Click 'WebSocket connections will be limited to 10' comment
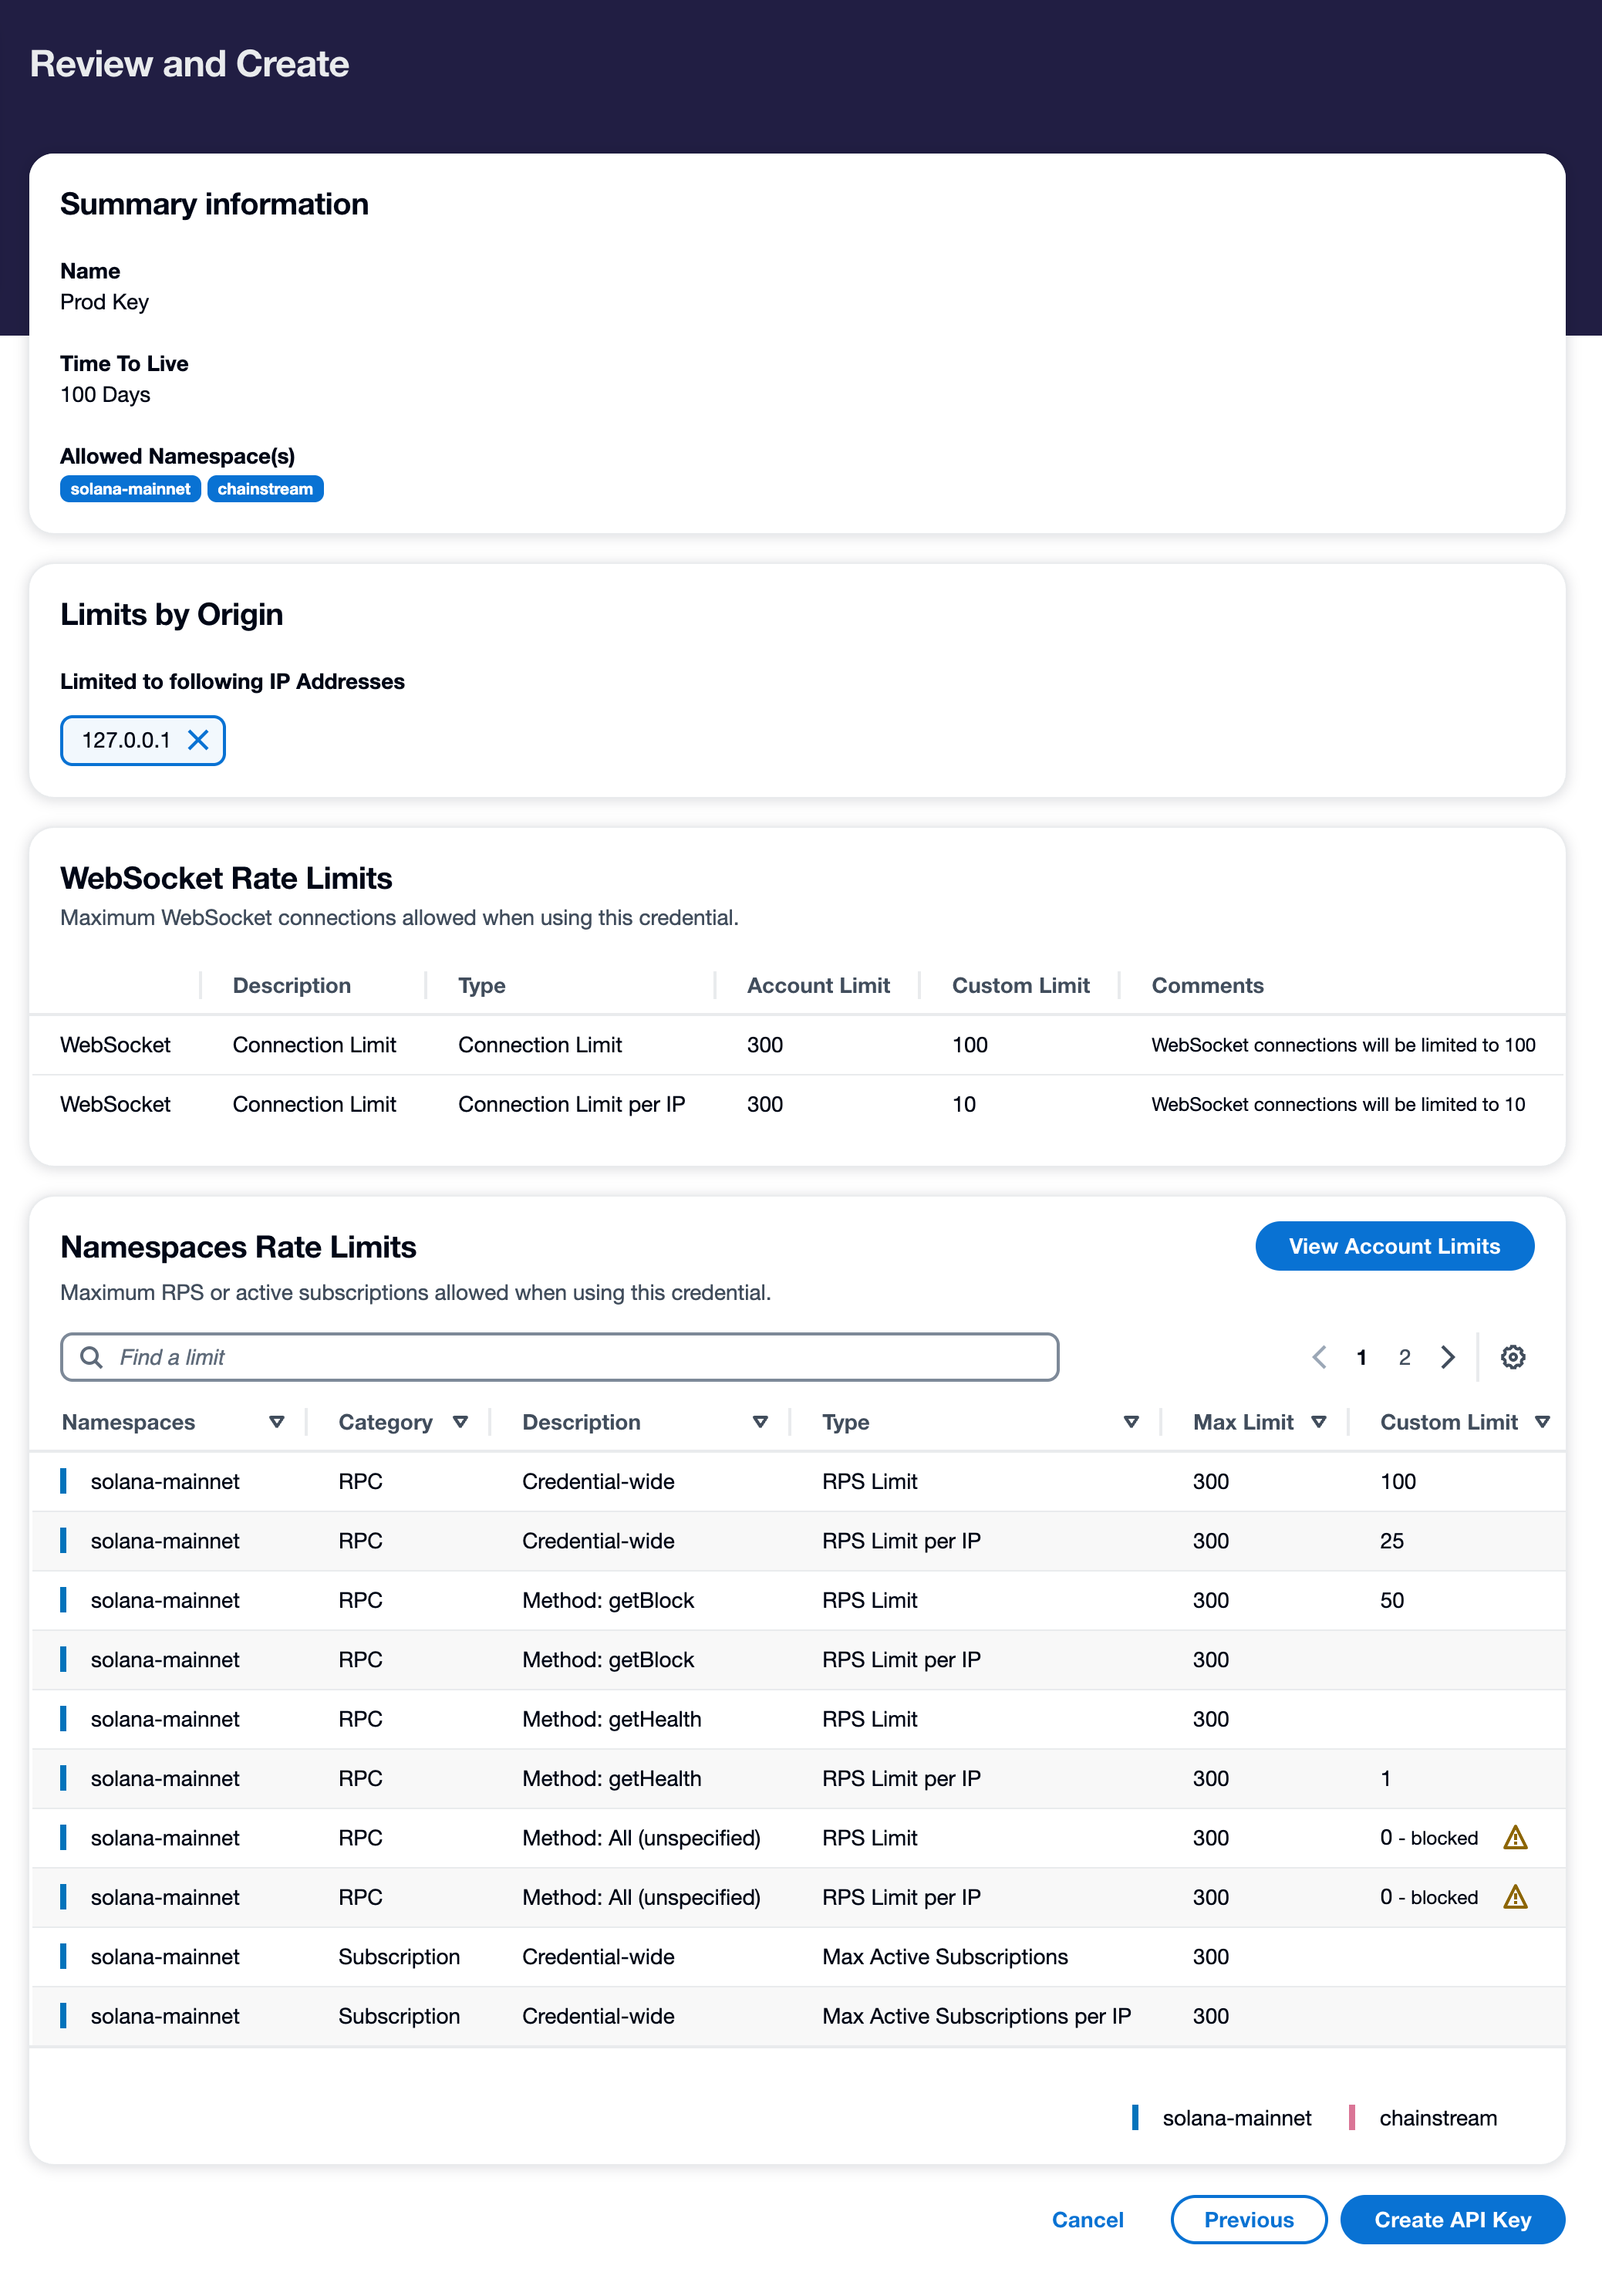This screenshot has height=2296, width=1602. (1338, 1104)
